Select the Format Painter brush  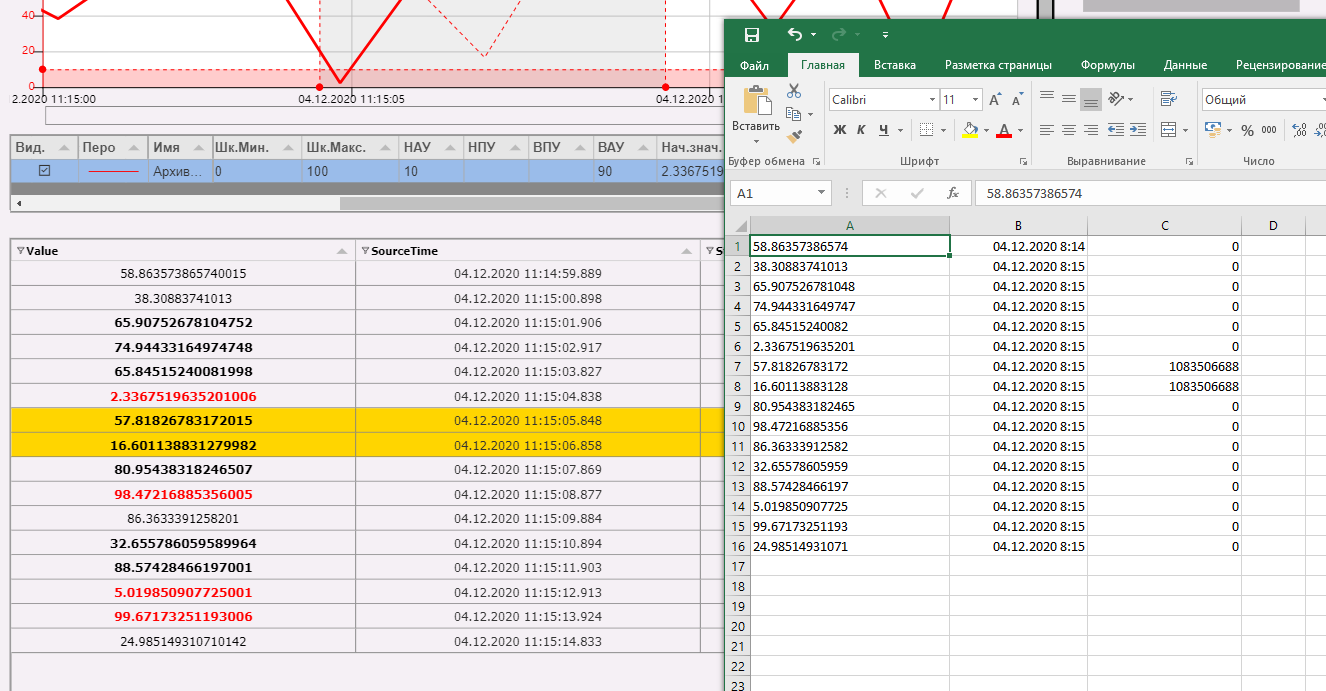[x=794, y=136]
